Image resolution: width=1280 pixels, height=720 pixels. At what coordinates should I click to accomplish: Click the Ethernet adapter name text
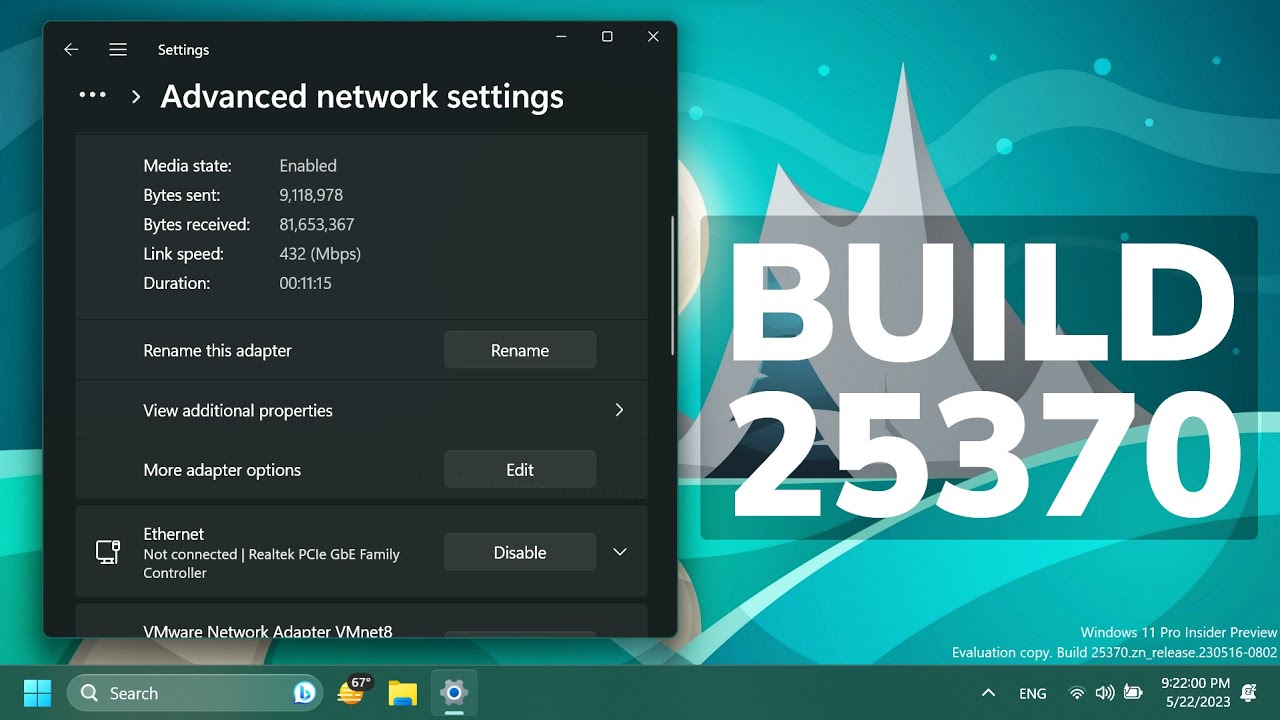tap(173, 534)
